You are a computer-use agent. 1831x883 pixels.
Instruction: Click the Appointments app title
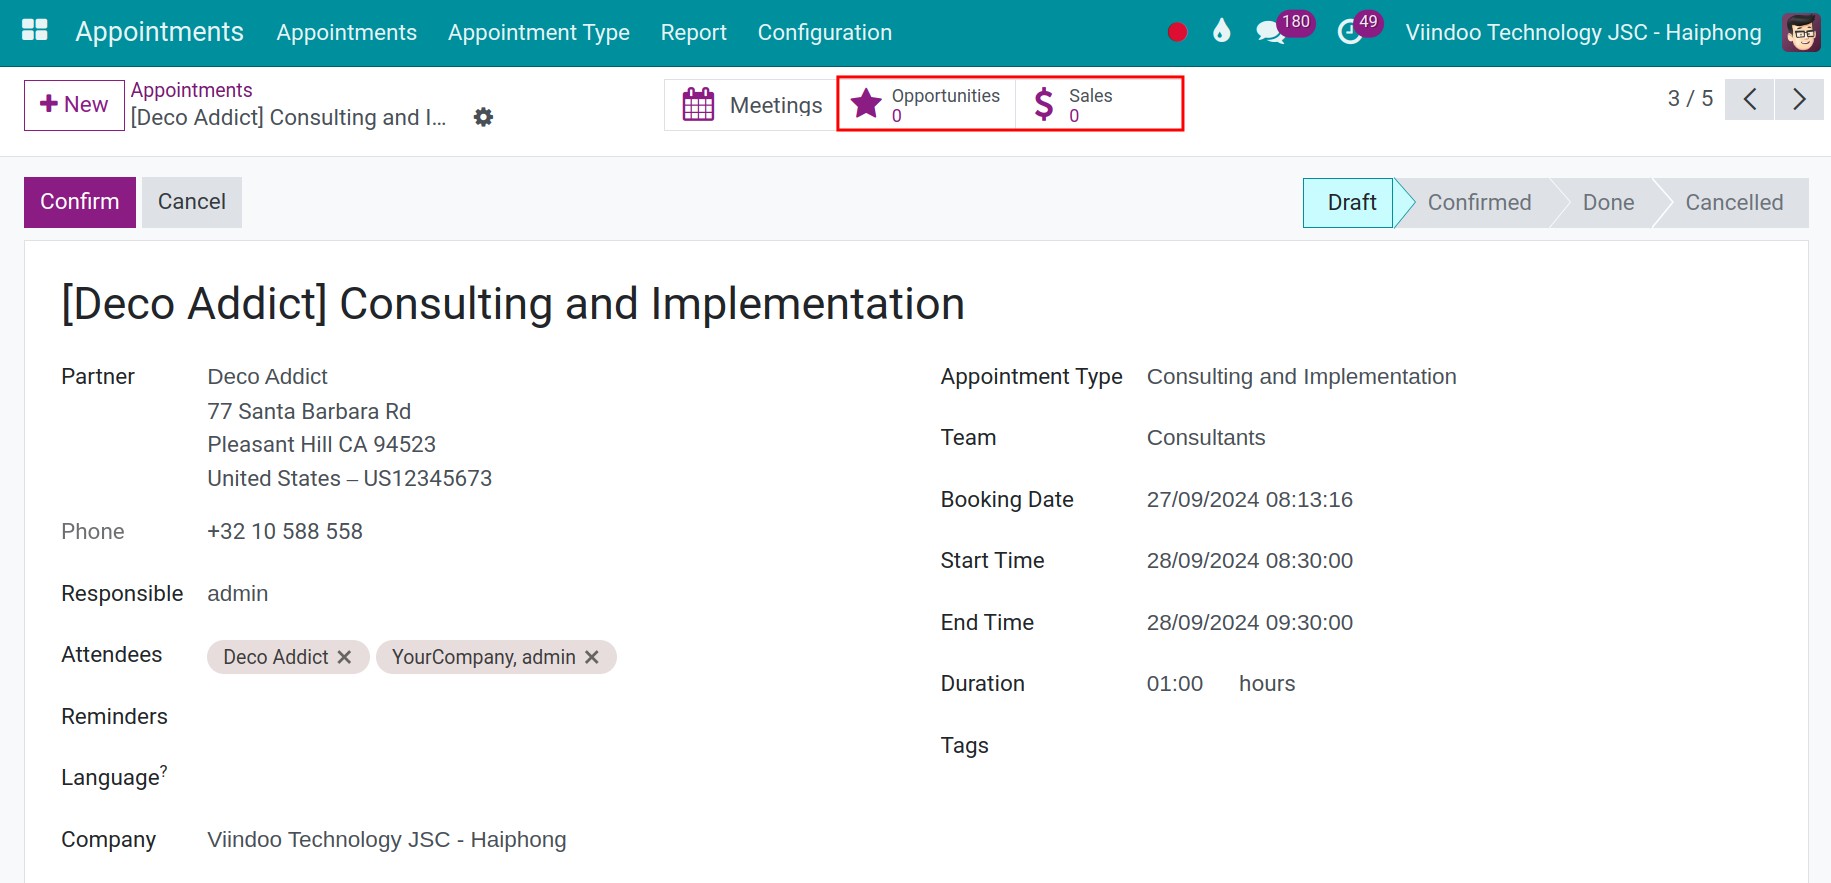point(159,31)
